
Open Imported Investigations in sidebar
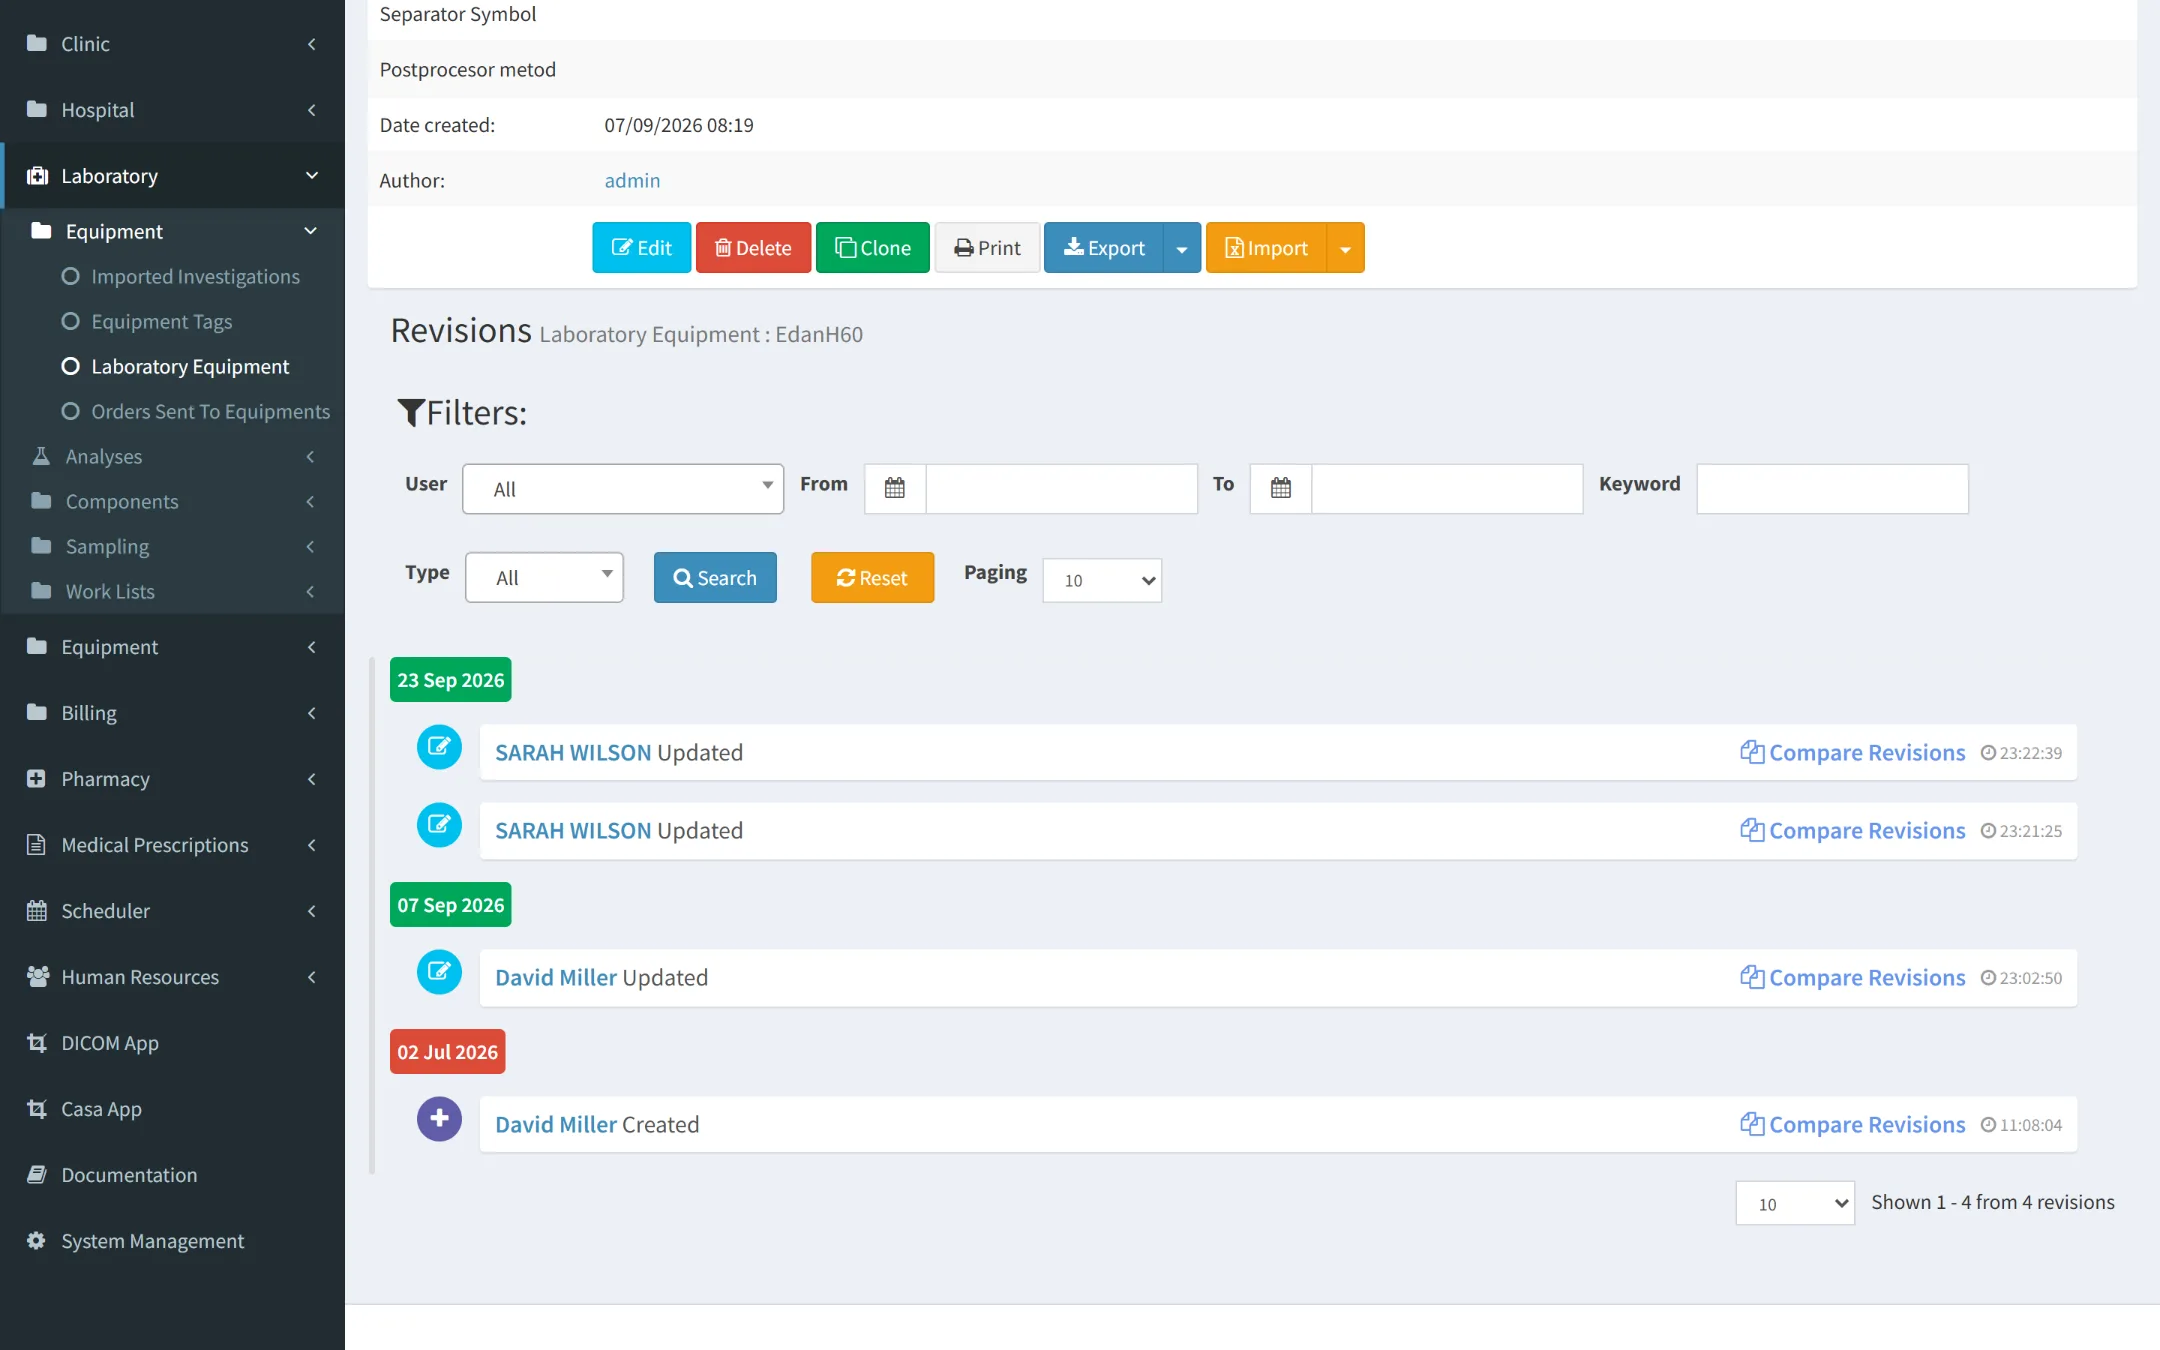[x=195, y=276]
